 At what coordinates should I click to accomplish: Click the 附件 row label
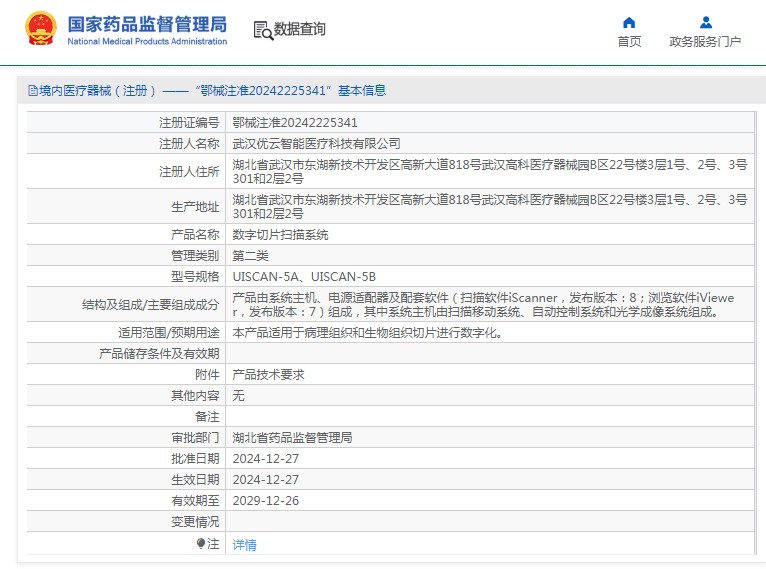[x=207, y=375]
